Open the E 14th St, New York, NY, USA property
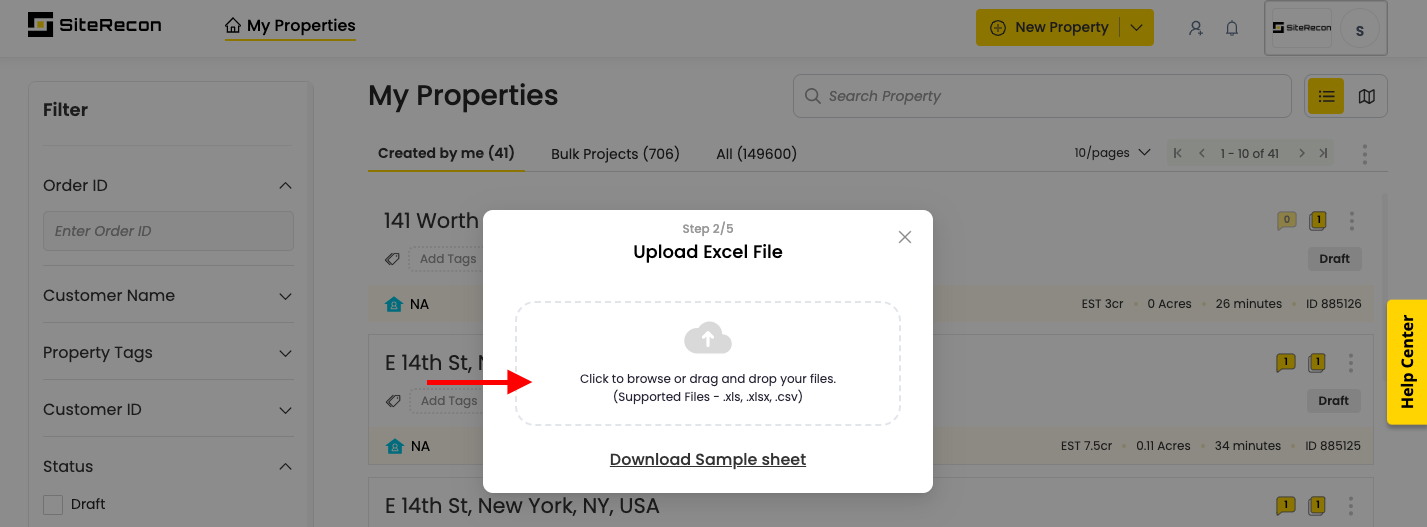The height and width of the screenshot is (527, 1427). [522, 506]
